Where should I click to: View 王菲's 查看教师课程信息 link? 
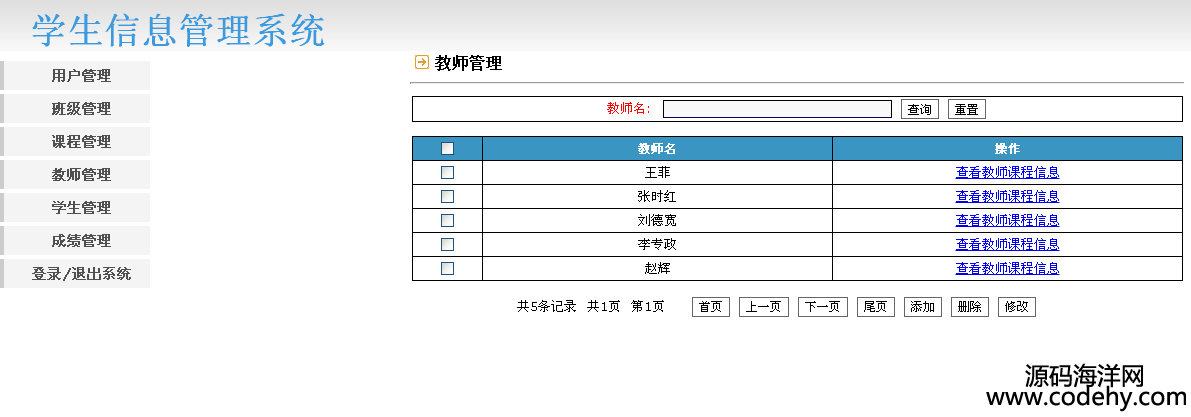1007,172
